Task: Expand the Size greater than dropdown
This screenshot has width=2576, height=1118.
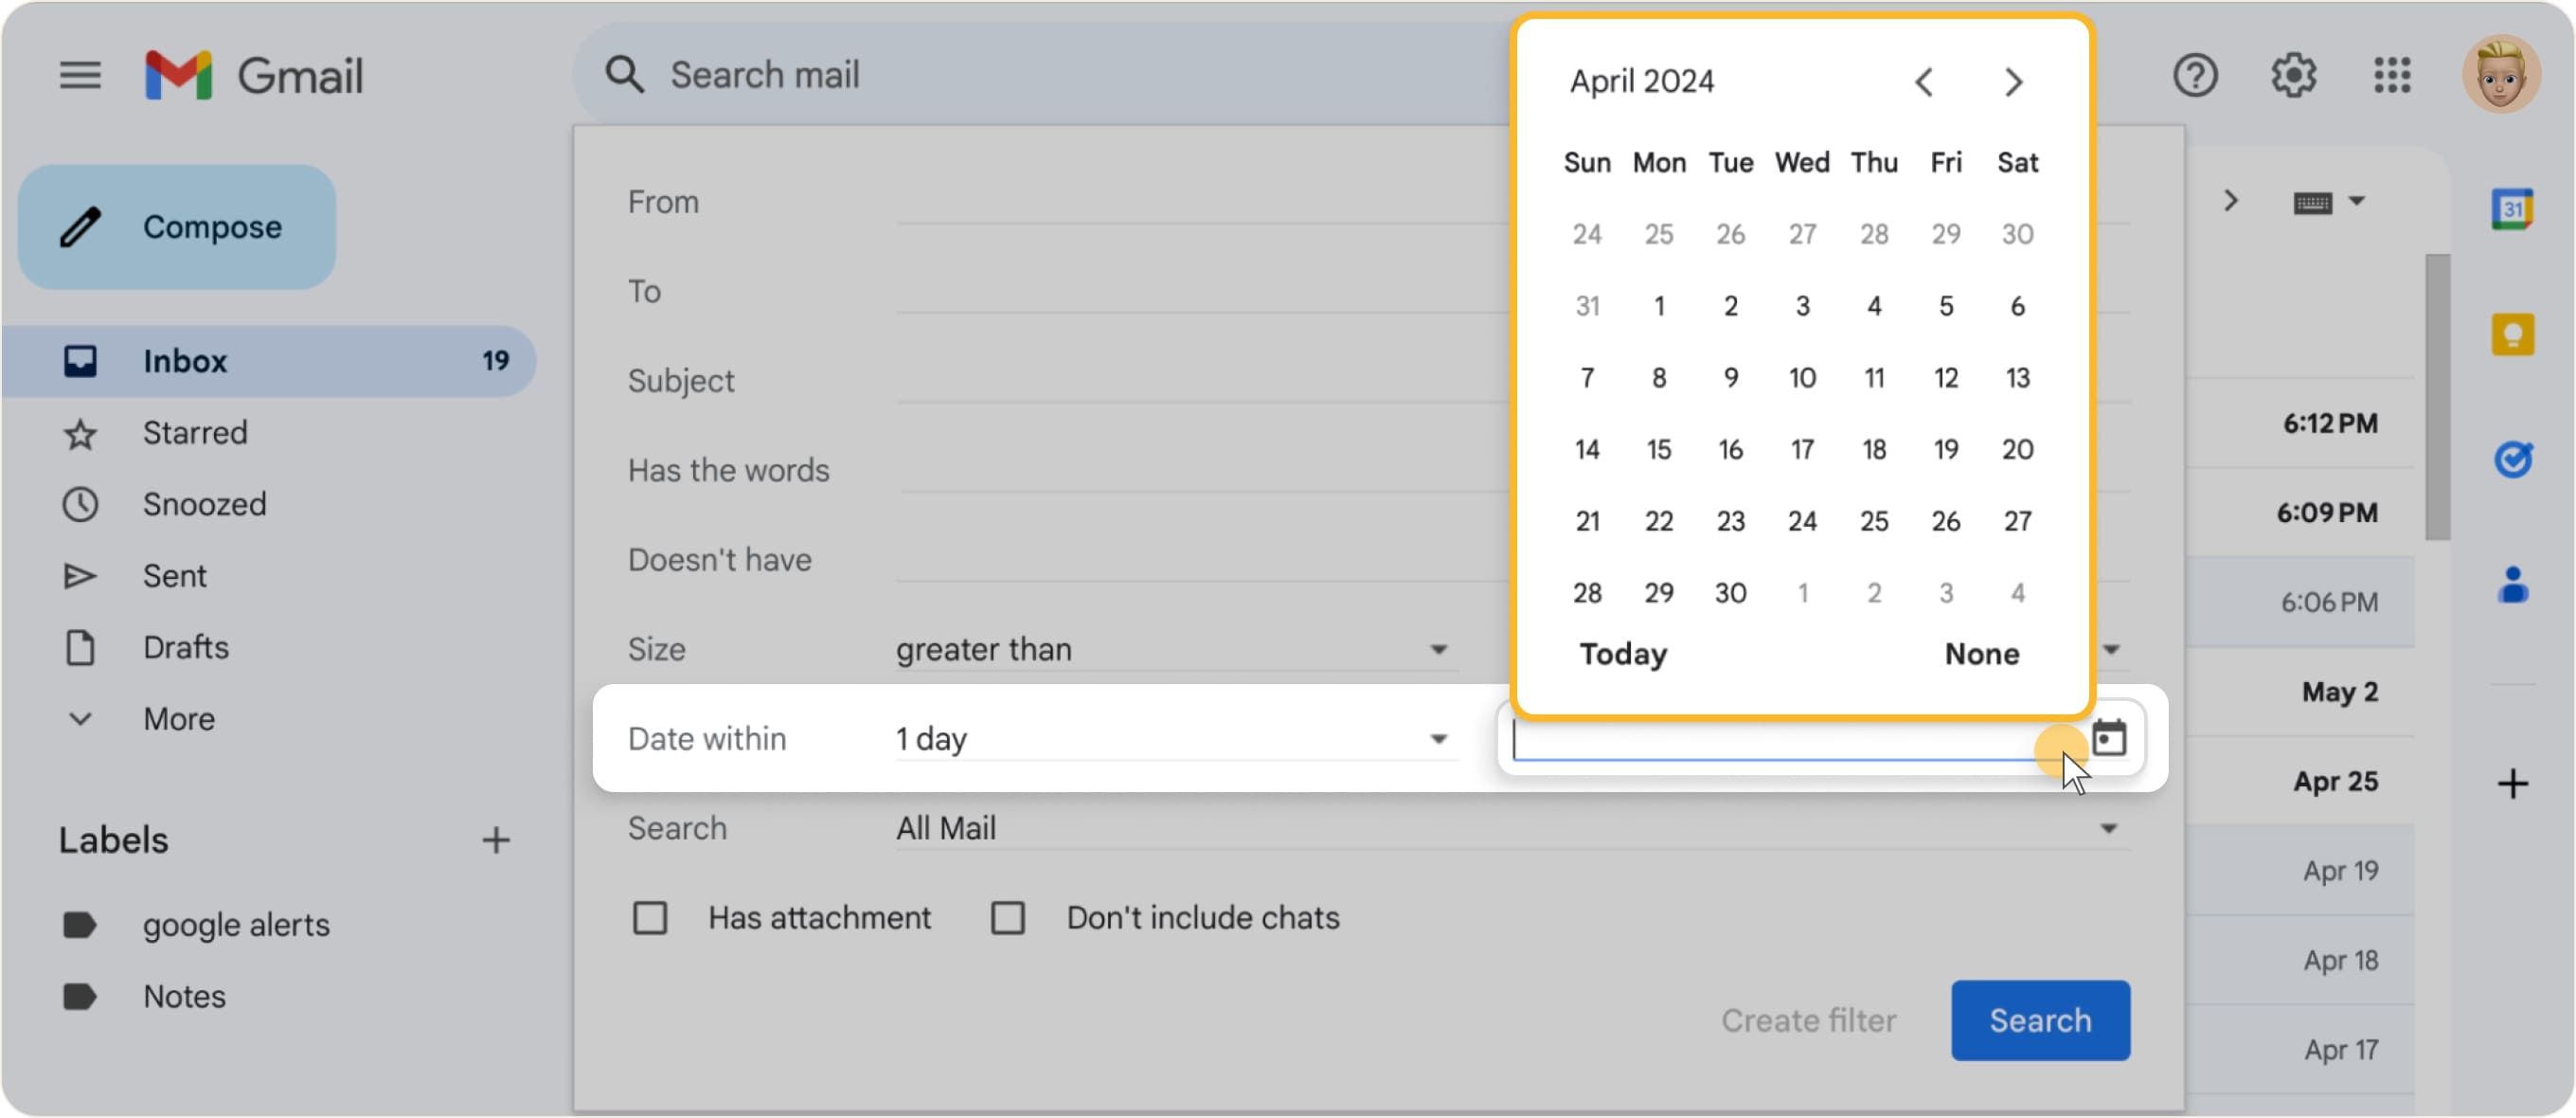Action: (1444, 649)
